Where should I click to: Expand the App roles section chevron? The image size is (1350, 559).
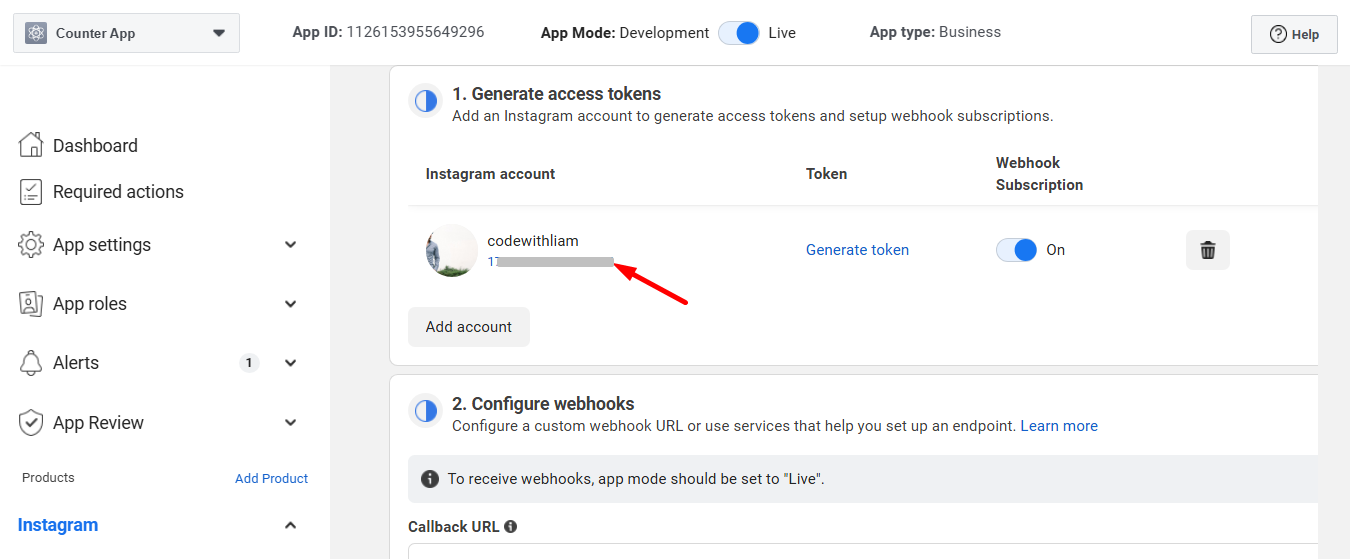(x=291, y=304)
